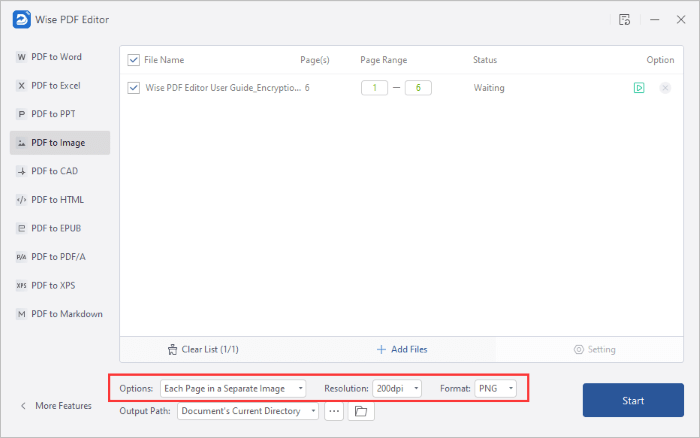Click the plus icon beside Add Files
The width and height of the screenshot is (700, 438).
click(381, 350)
